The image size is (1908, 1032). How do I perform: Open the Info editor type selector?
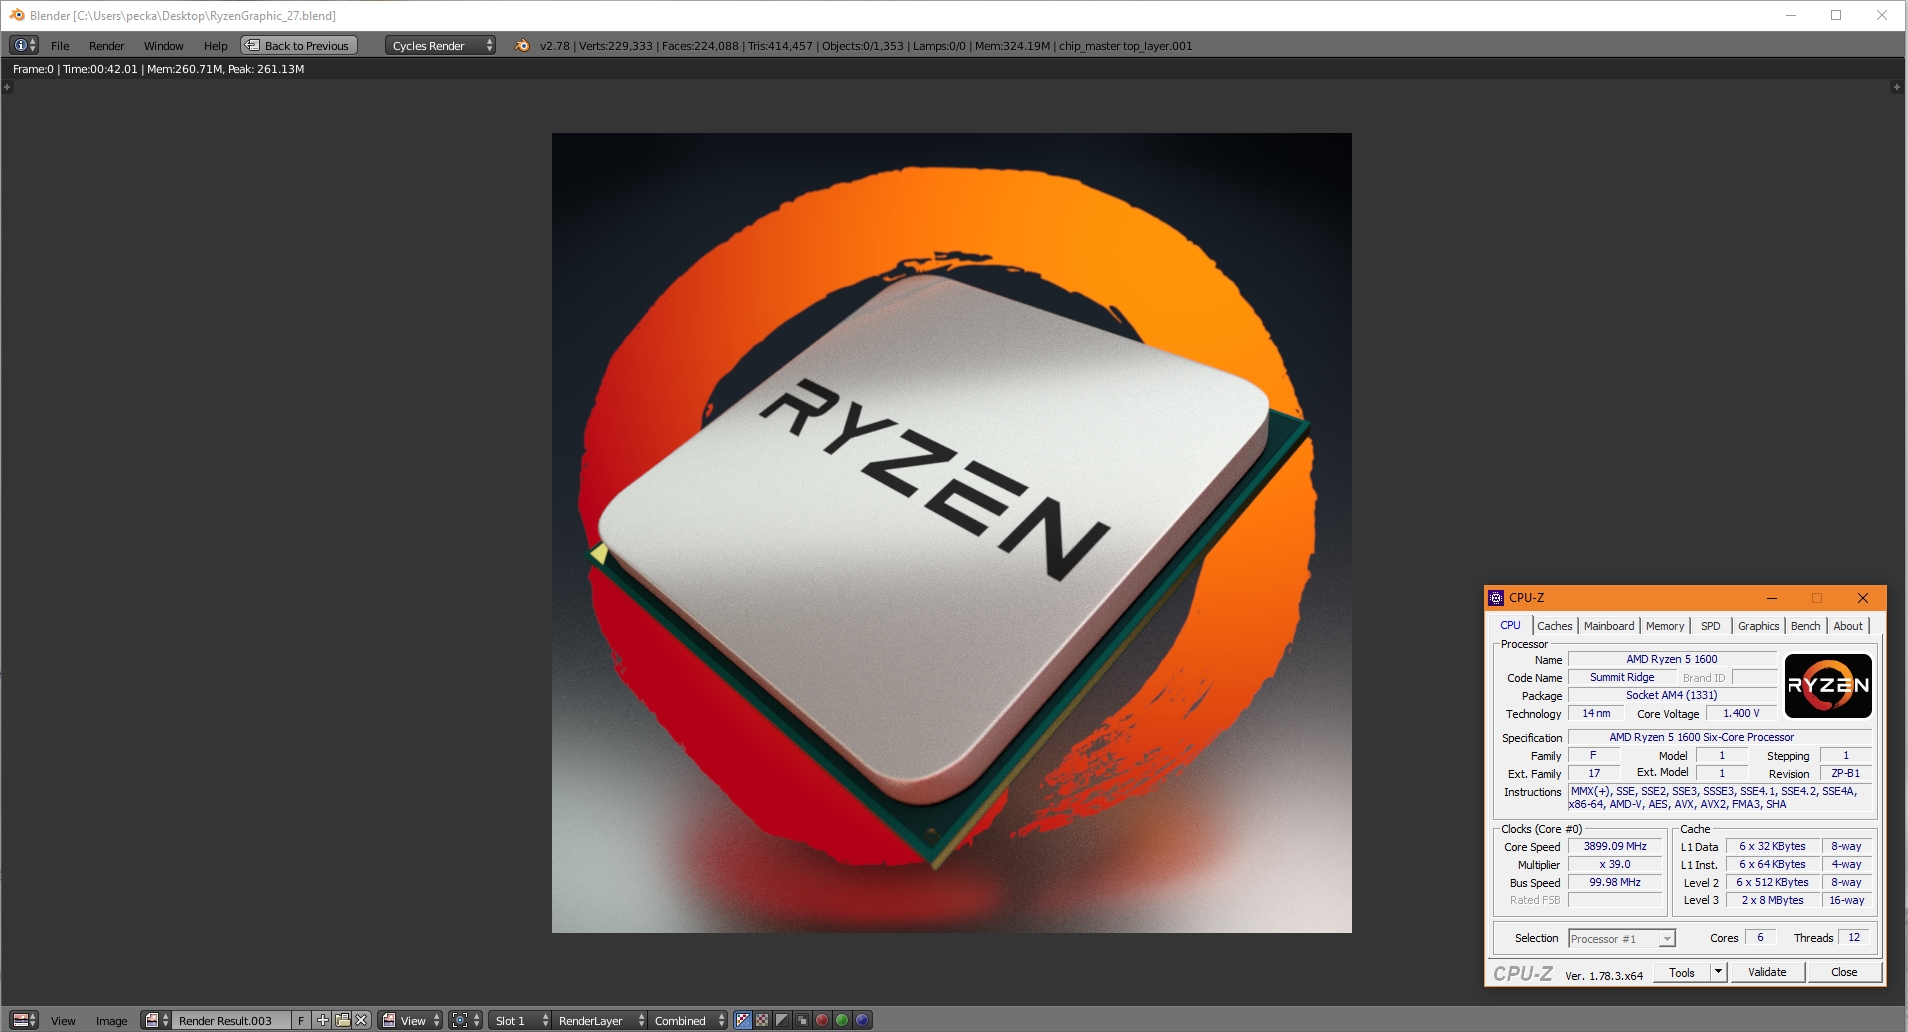pyautogui.click(x=24, y=45)
